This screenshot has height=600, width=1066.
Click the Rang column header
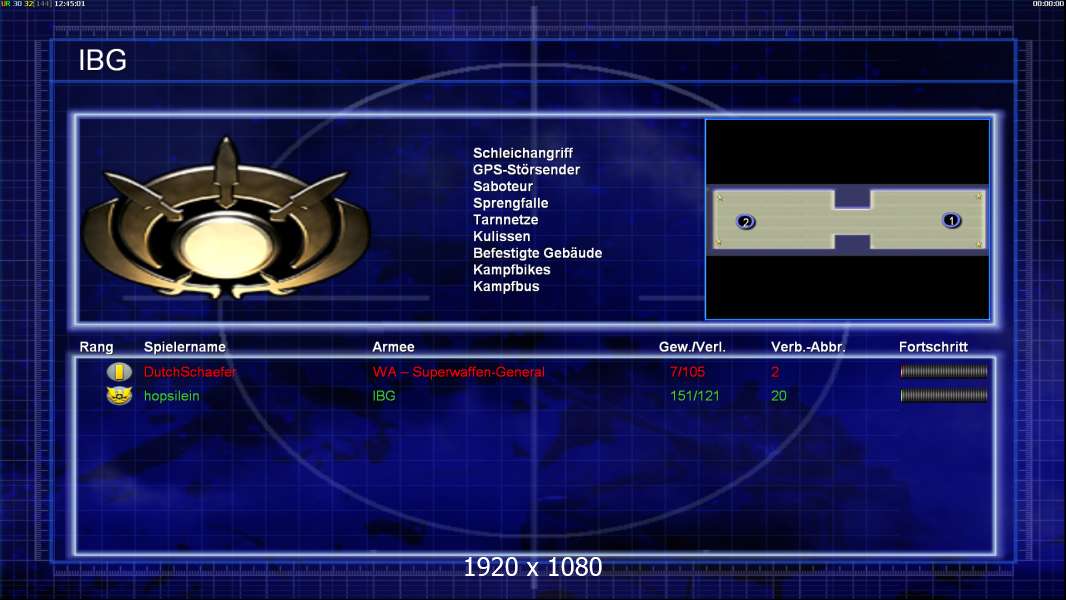pos(97,347)
